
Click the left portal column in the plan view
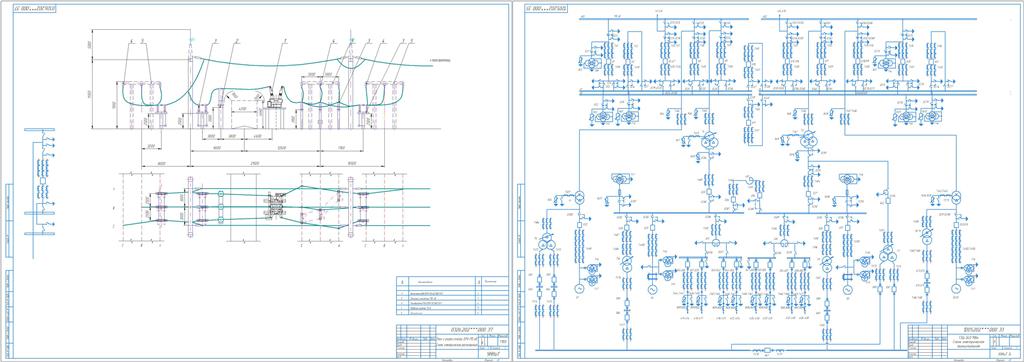(x=190, y=206)
